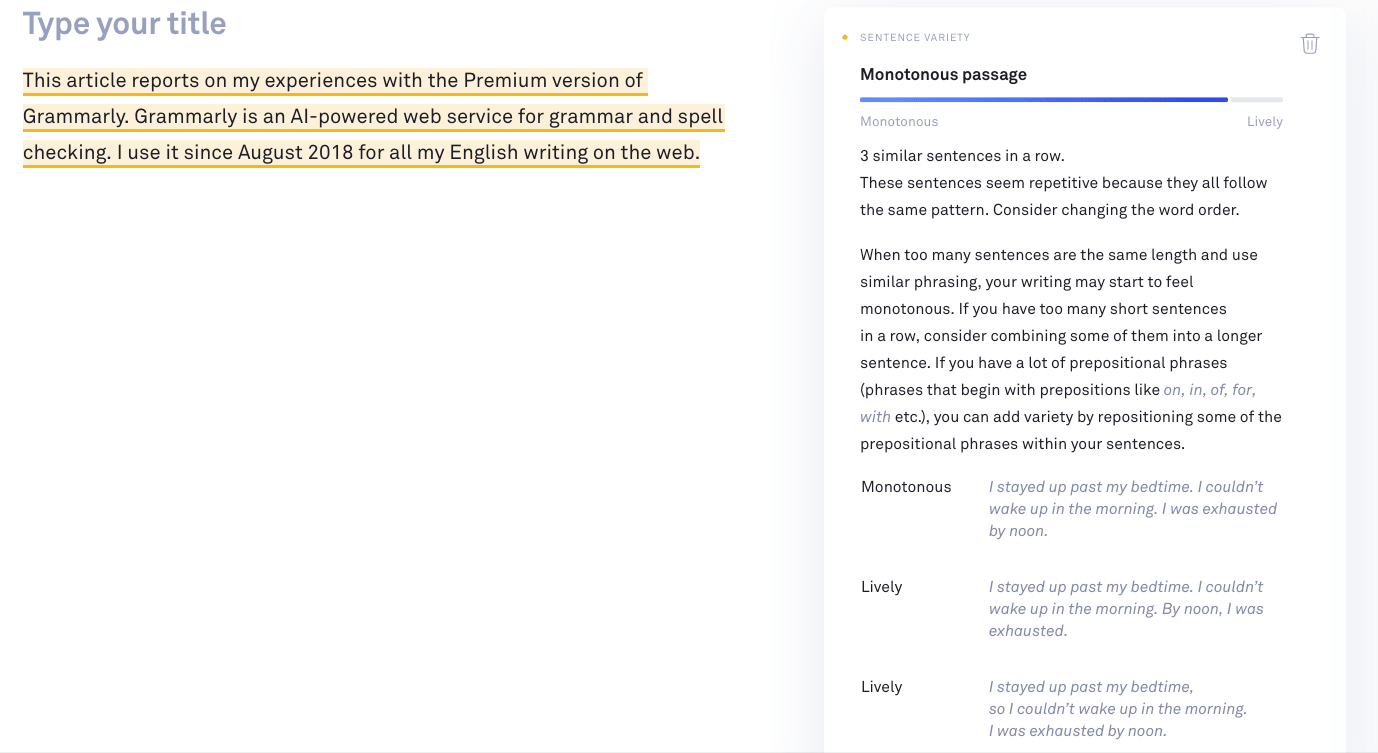Screen dimensions: 1378x753
Task: Click the Monotonous example passage text
Action: 1132,508
